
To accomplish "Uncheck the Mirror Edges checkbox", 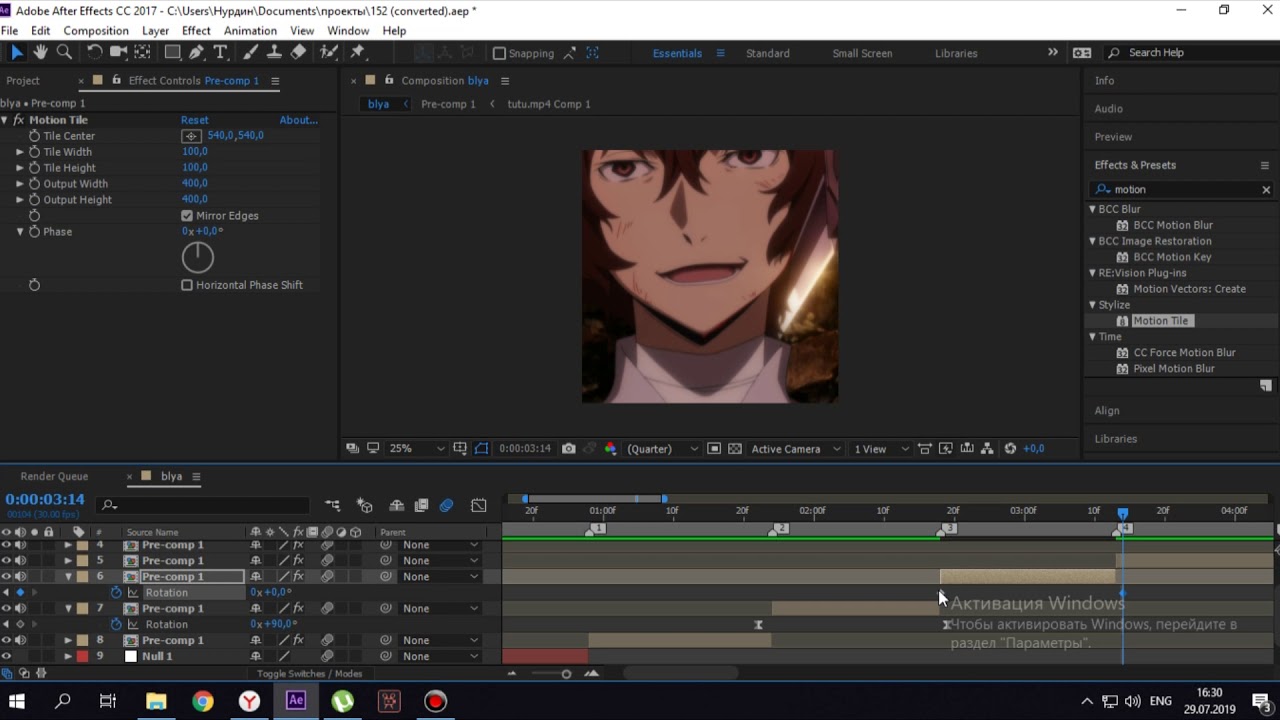I will pos(187,216).
